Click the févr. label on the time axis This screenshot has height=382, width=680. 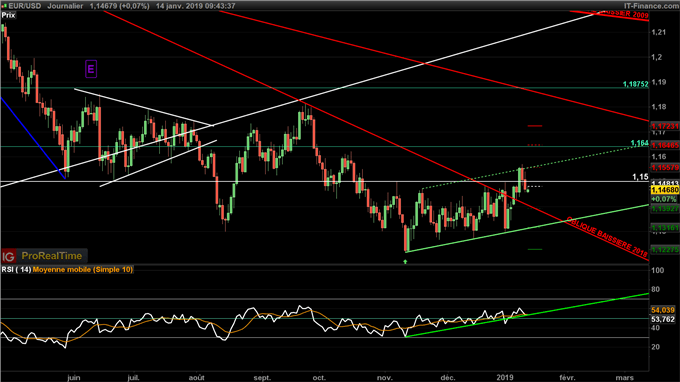[x=567, y=378]
